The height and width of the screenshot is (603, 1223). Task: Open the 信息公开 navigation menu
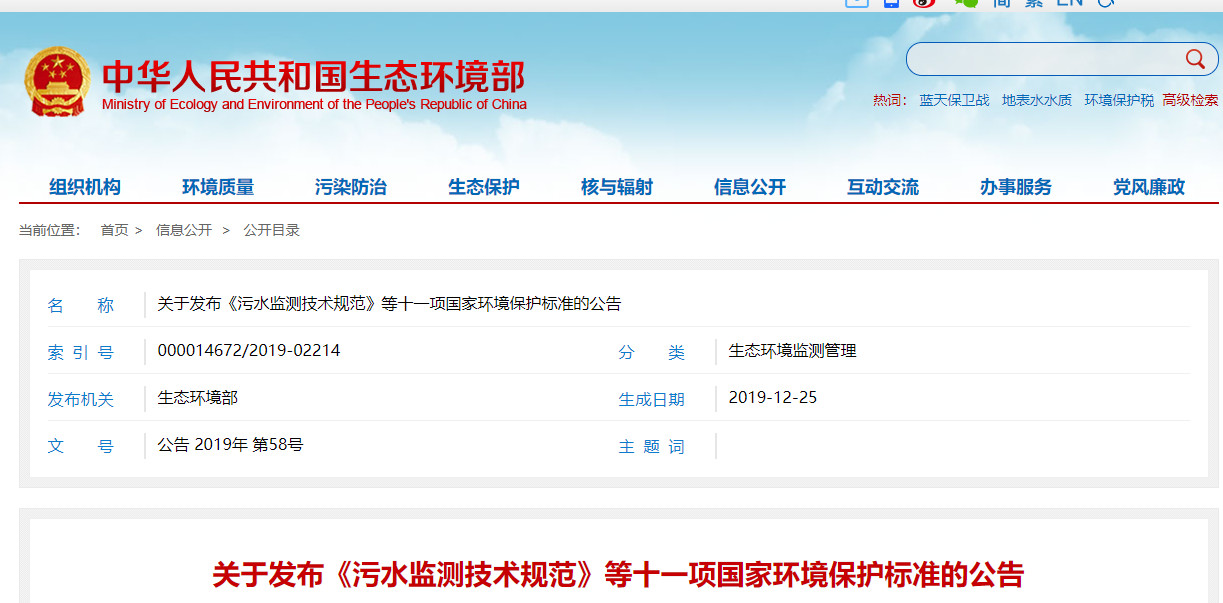[x=749, y=186]
